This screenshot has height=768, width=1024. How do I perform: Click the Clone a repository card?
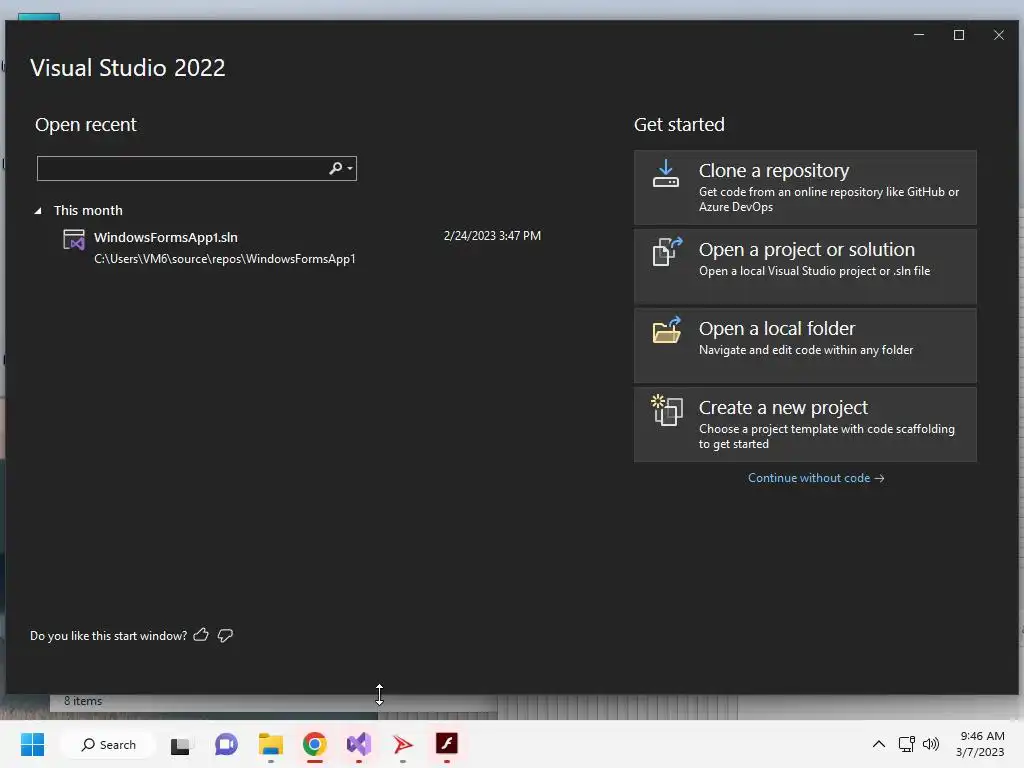coord(805,187)
